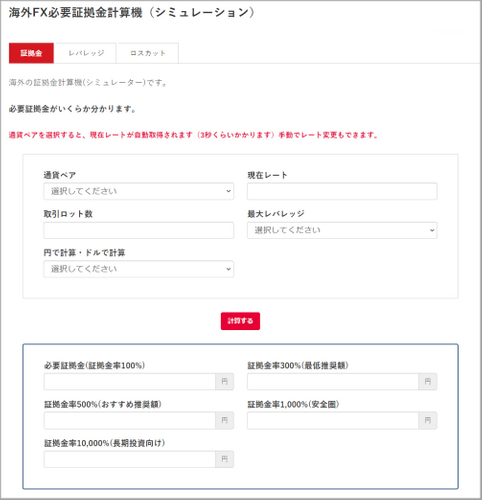Image resolution: width=482 pixels, height=500 pixels.
Task: Click the chevron arrow of 通貨ペア selector
Action: click(x=228, y=191)
